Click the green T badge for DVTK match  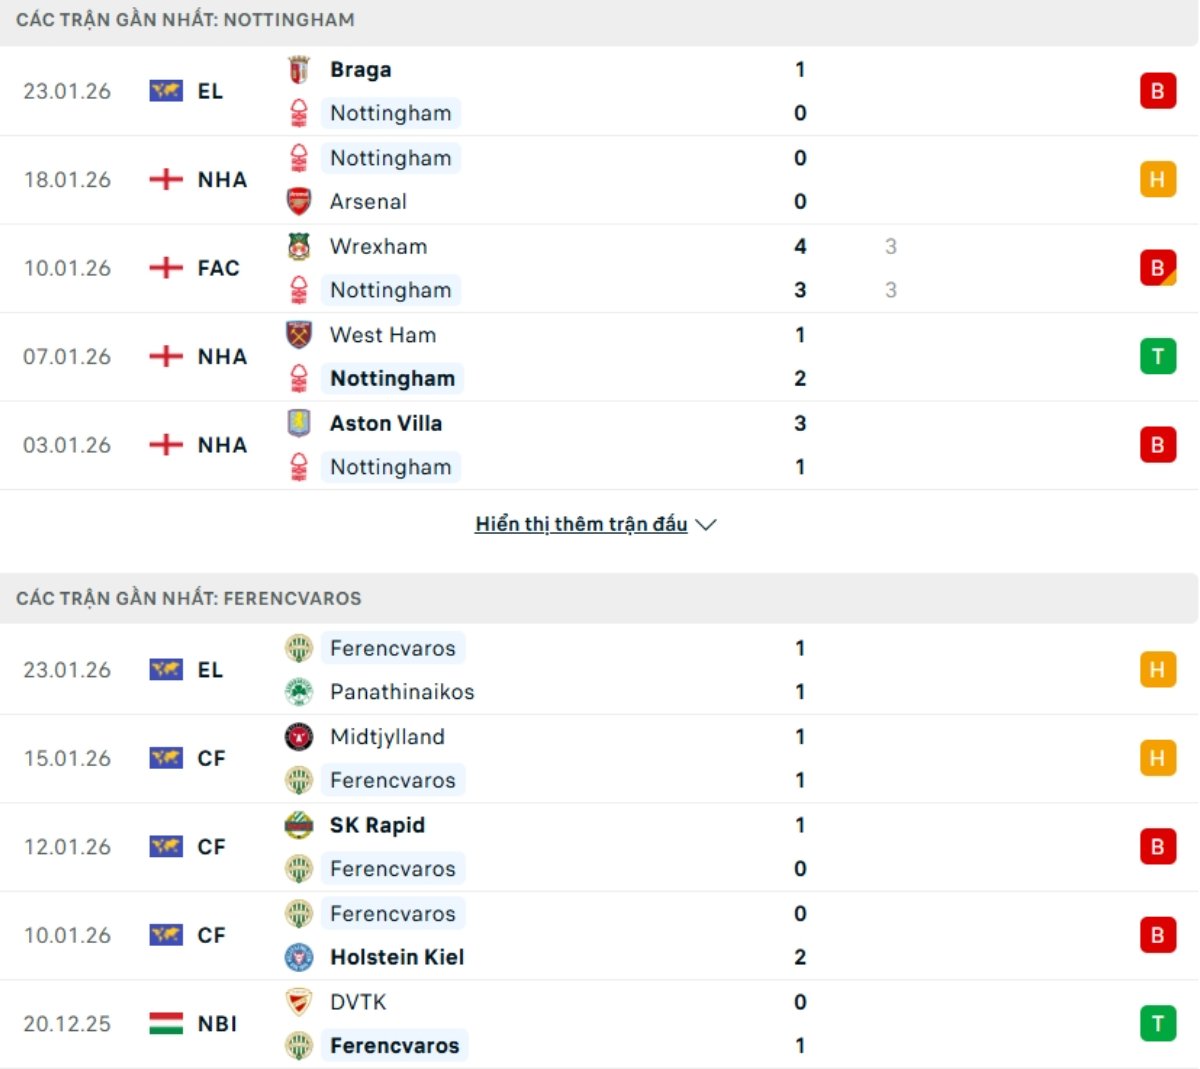pos(1157,1023)
